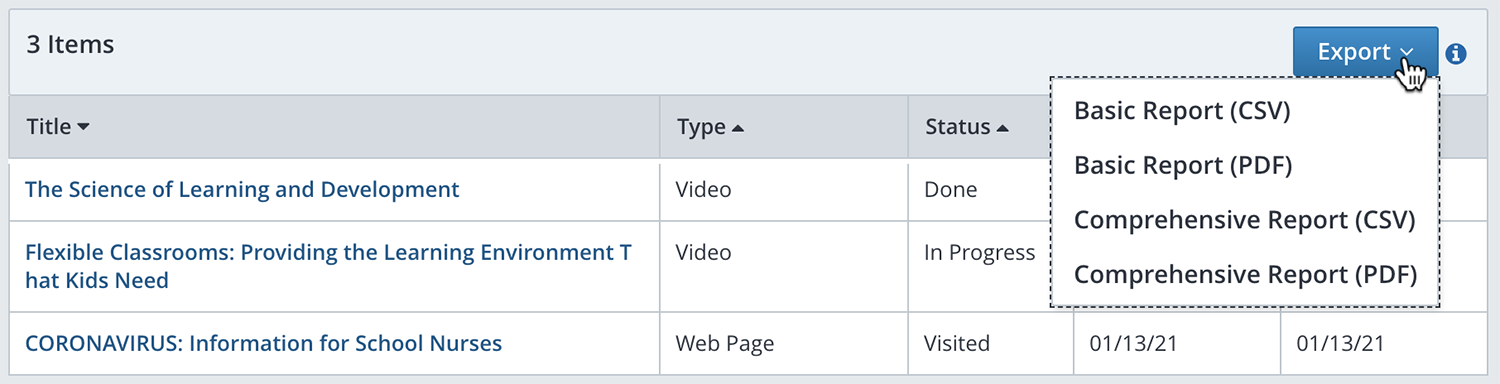Open CORONAVIRUS: Information for School Nurses link
Viewport: 1500px width, 384px height.
click(263, 344)
